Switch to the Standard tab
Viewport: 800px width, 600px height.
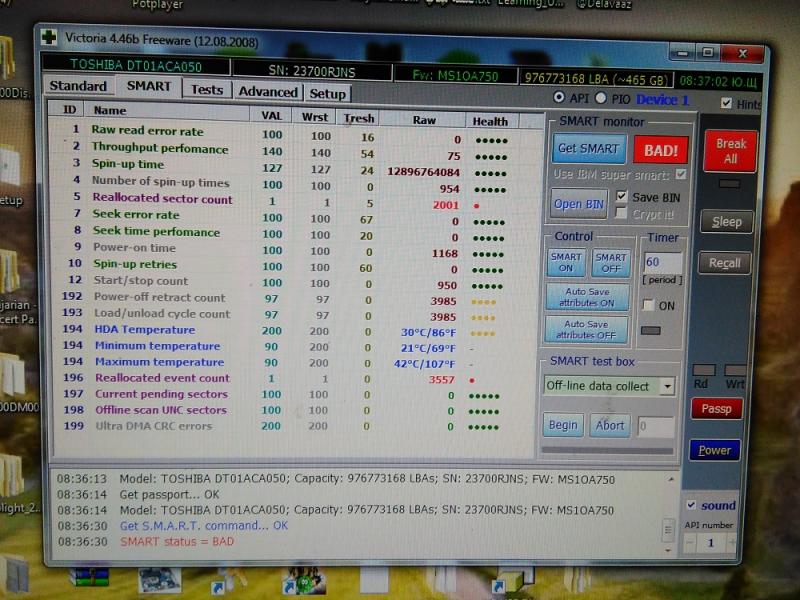[78, 86]
